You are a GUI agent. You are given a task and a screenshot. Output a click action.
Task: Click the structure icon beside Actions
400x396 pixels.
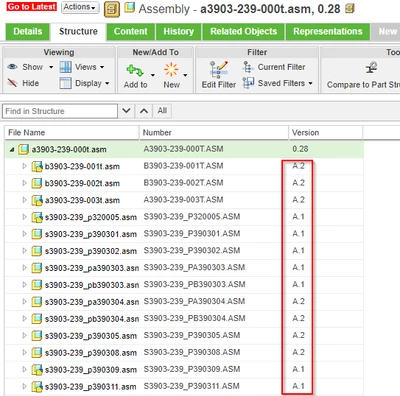tap(112, 9)
